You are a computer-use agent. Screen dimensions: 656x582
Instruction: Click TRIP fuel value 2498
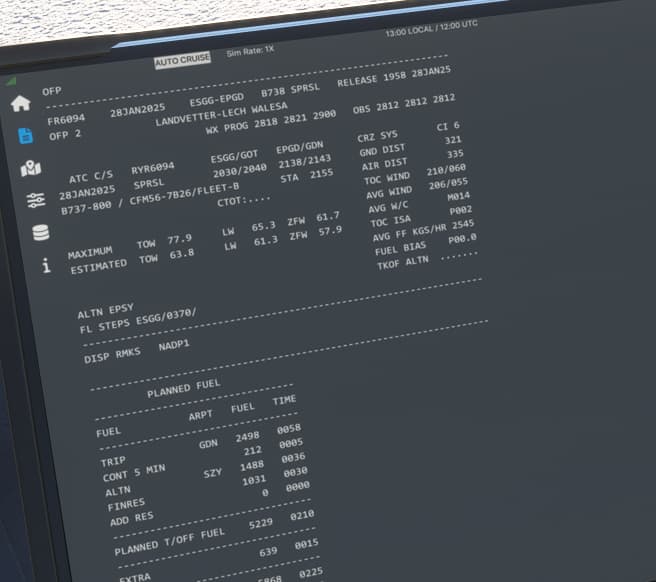tap(247, 437)
